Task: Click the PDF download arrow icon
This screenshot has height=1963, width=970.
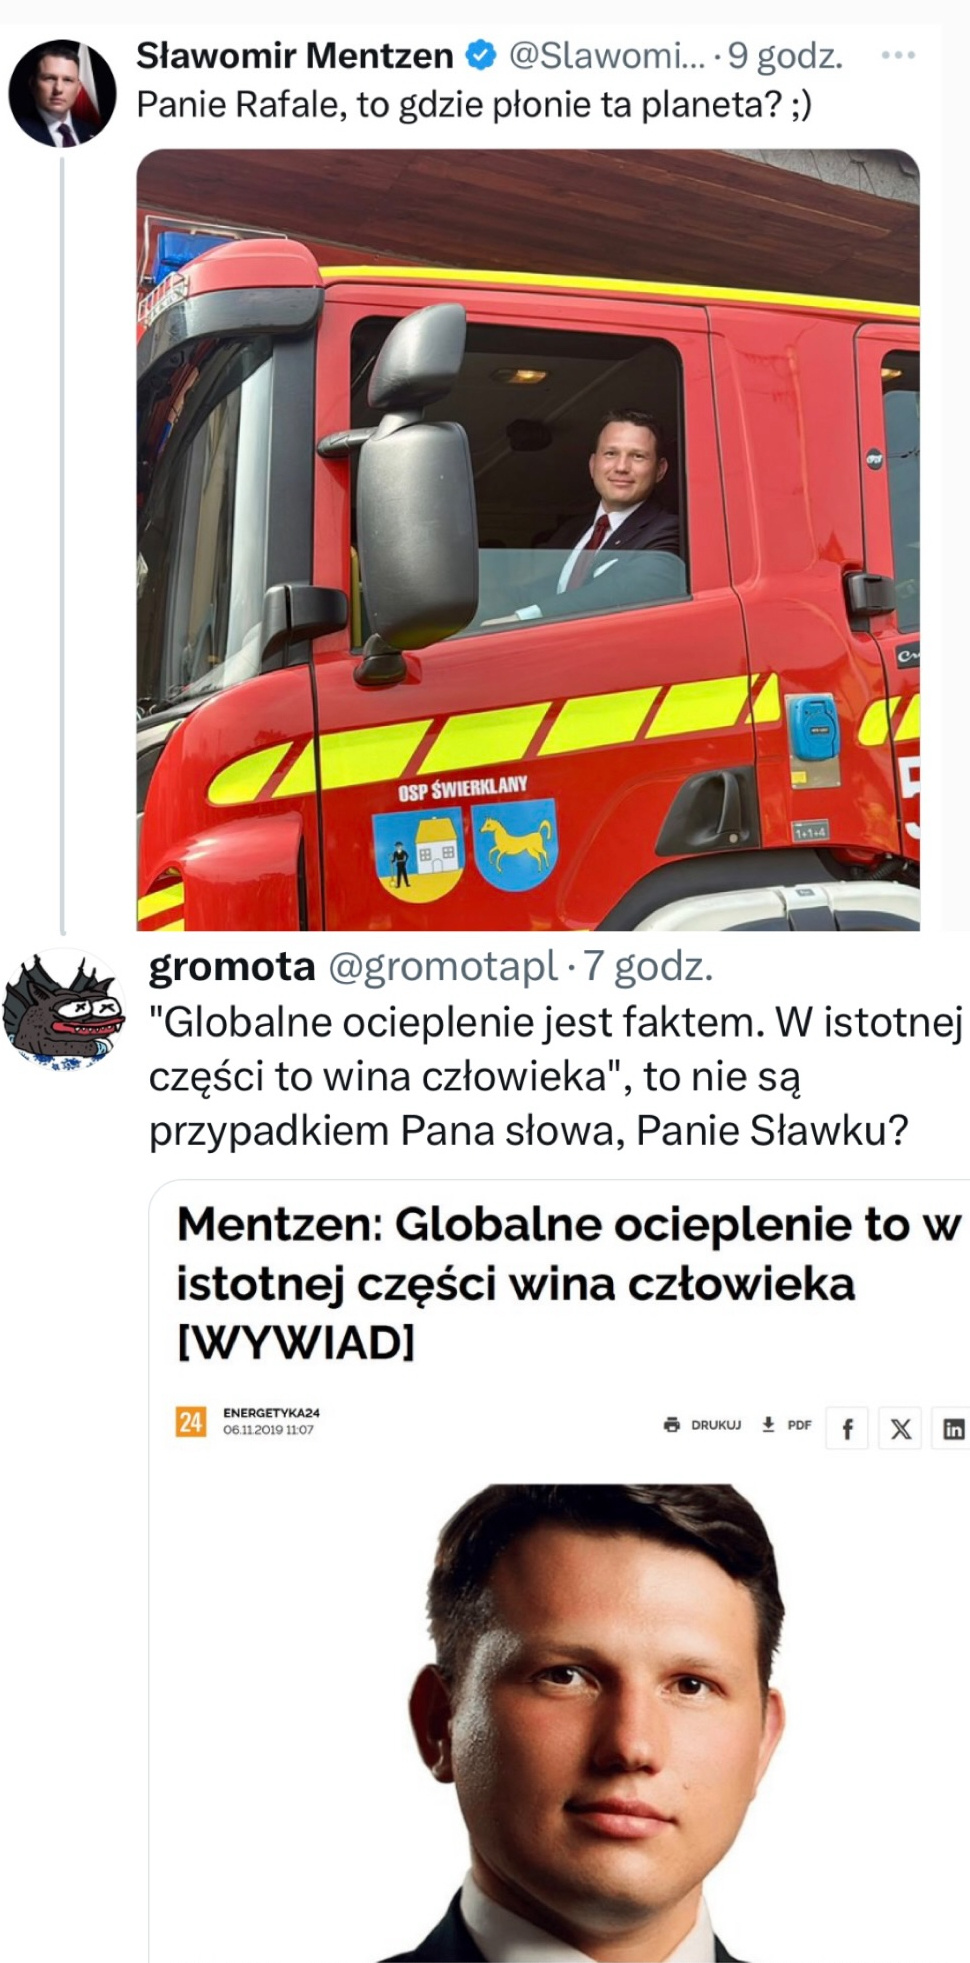Action: (768, 1424)
